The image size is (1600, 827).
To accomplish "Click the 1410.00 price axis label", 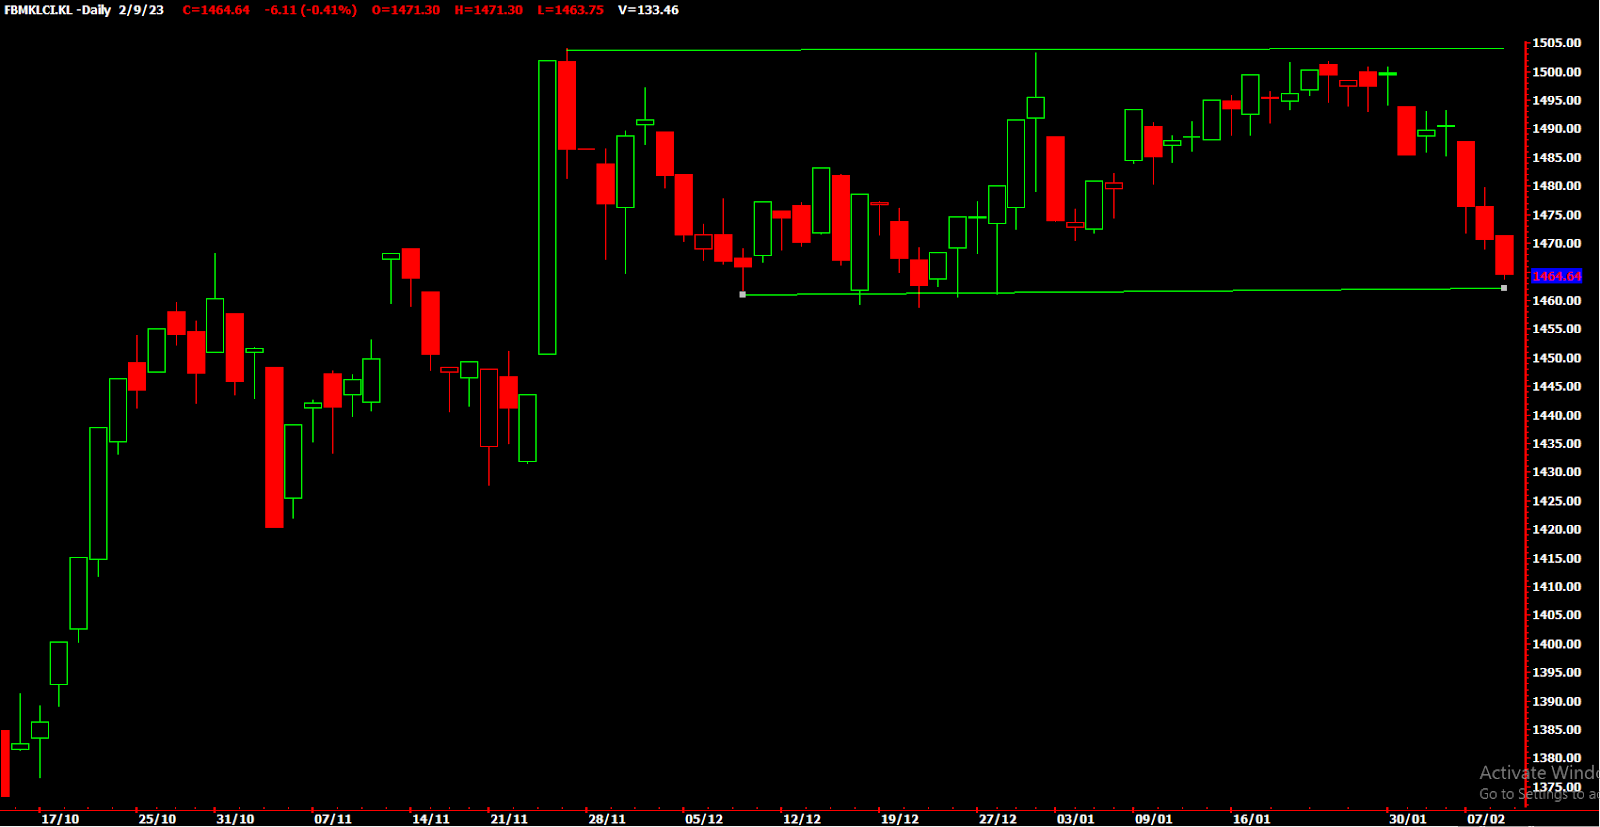I will (x=1557, y=587).
